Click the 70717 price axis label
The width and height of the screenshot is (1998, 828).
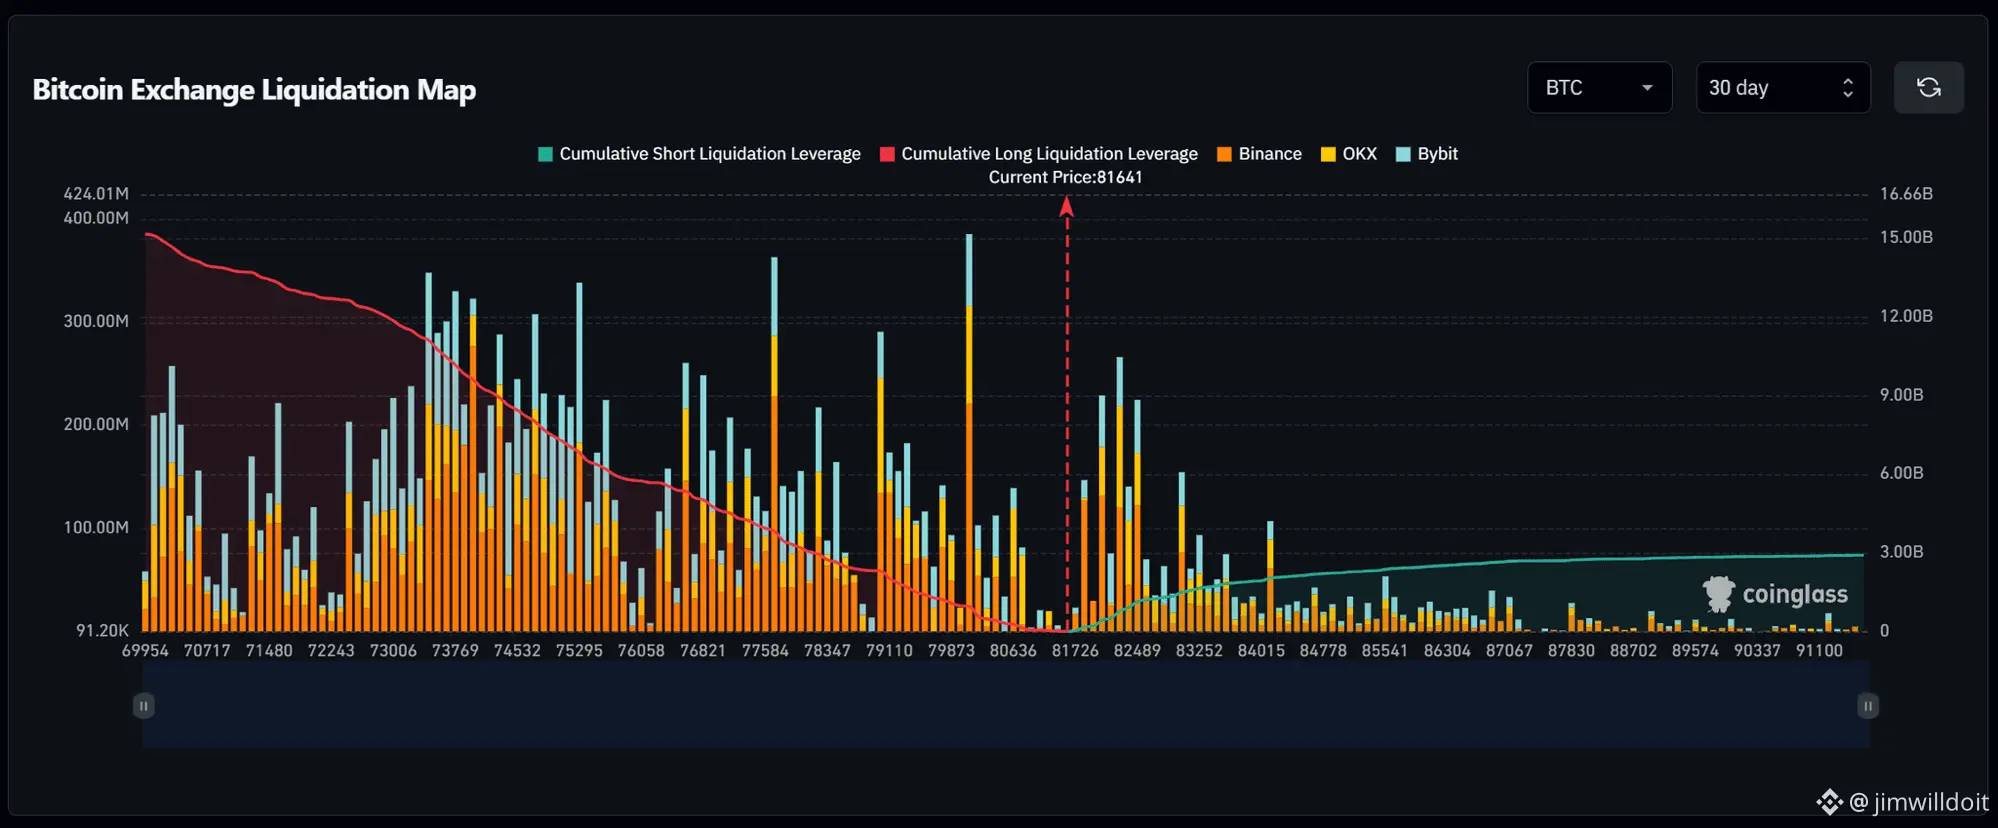(207, 651)
